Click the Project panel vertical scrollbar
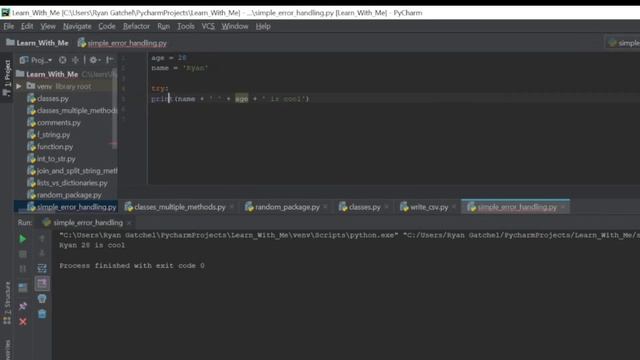The image size is (640, 360). [115, 110]
